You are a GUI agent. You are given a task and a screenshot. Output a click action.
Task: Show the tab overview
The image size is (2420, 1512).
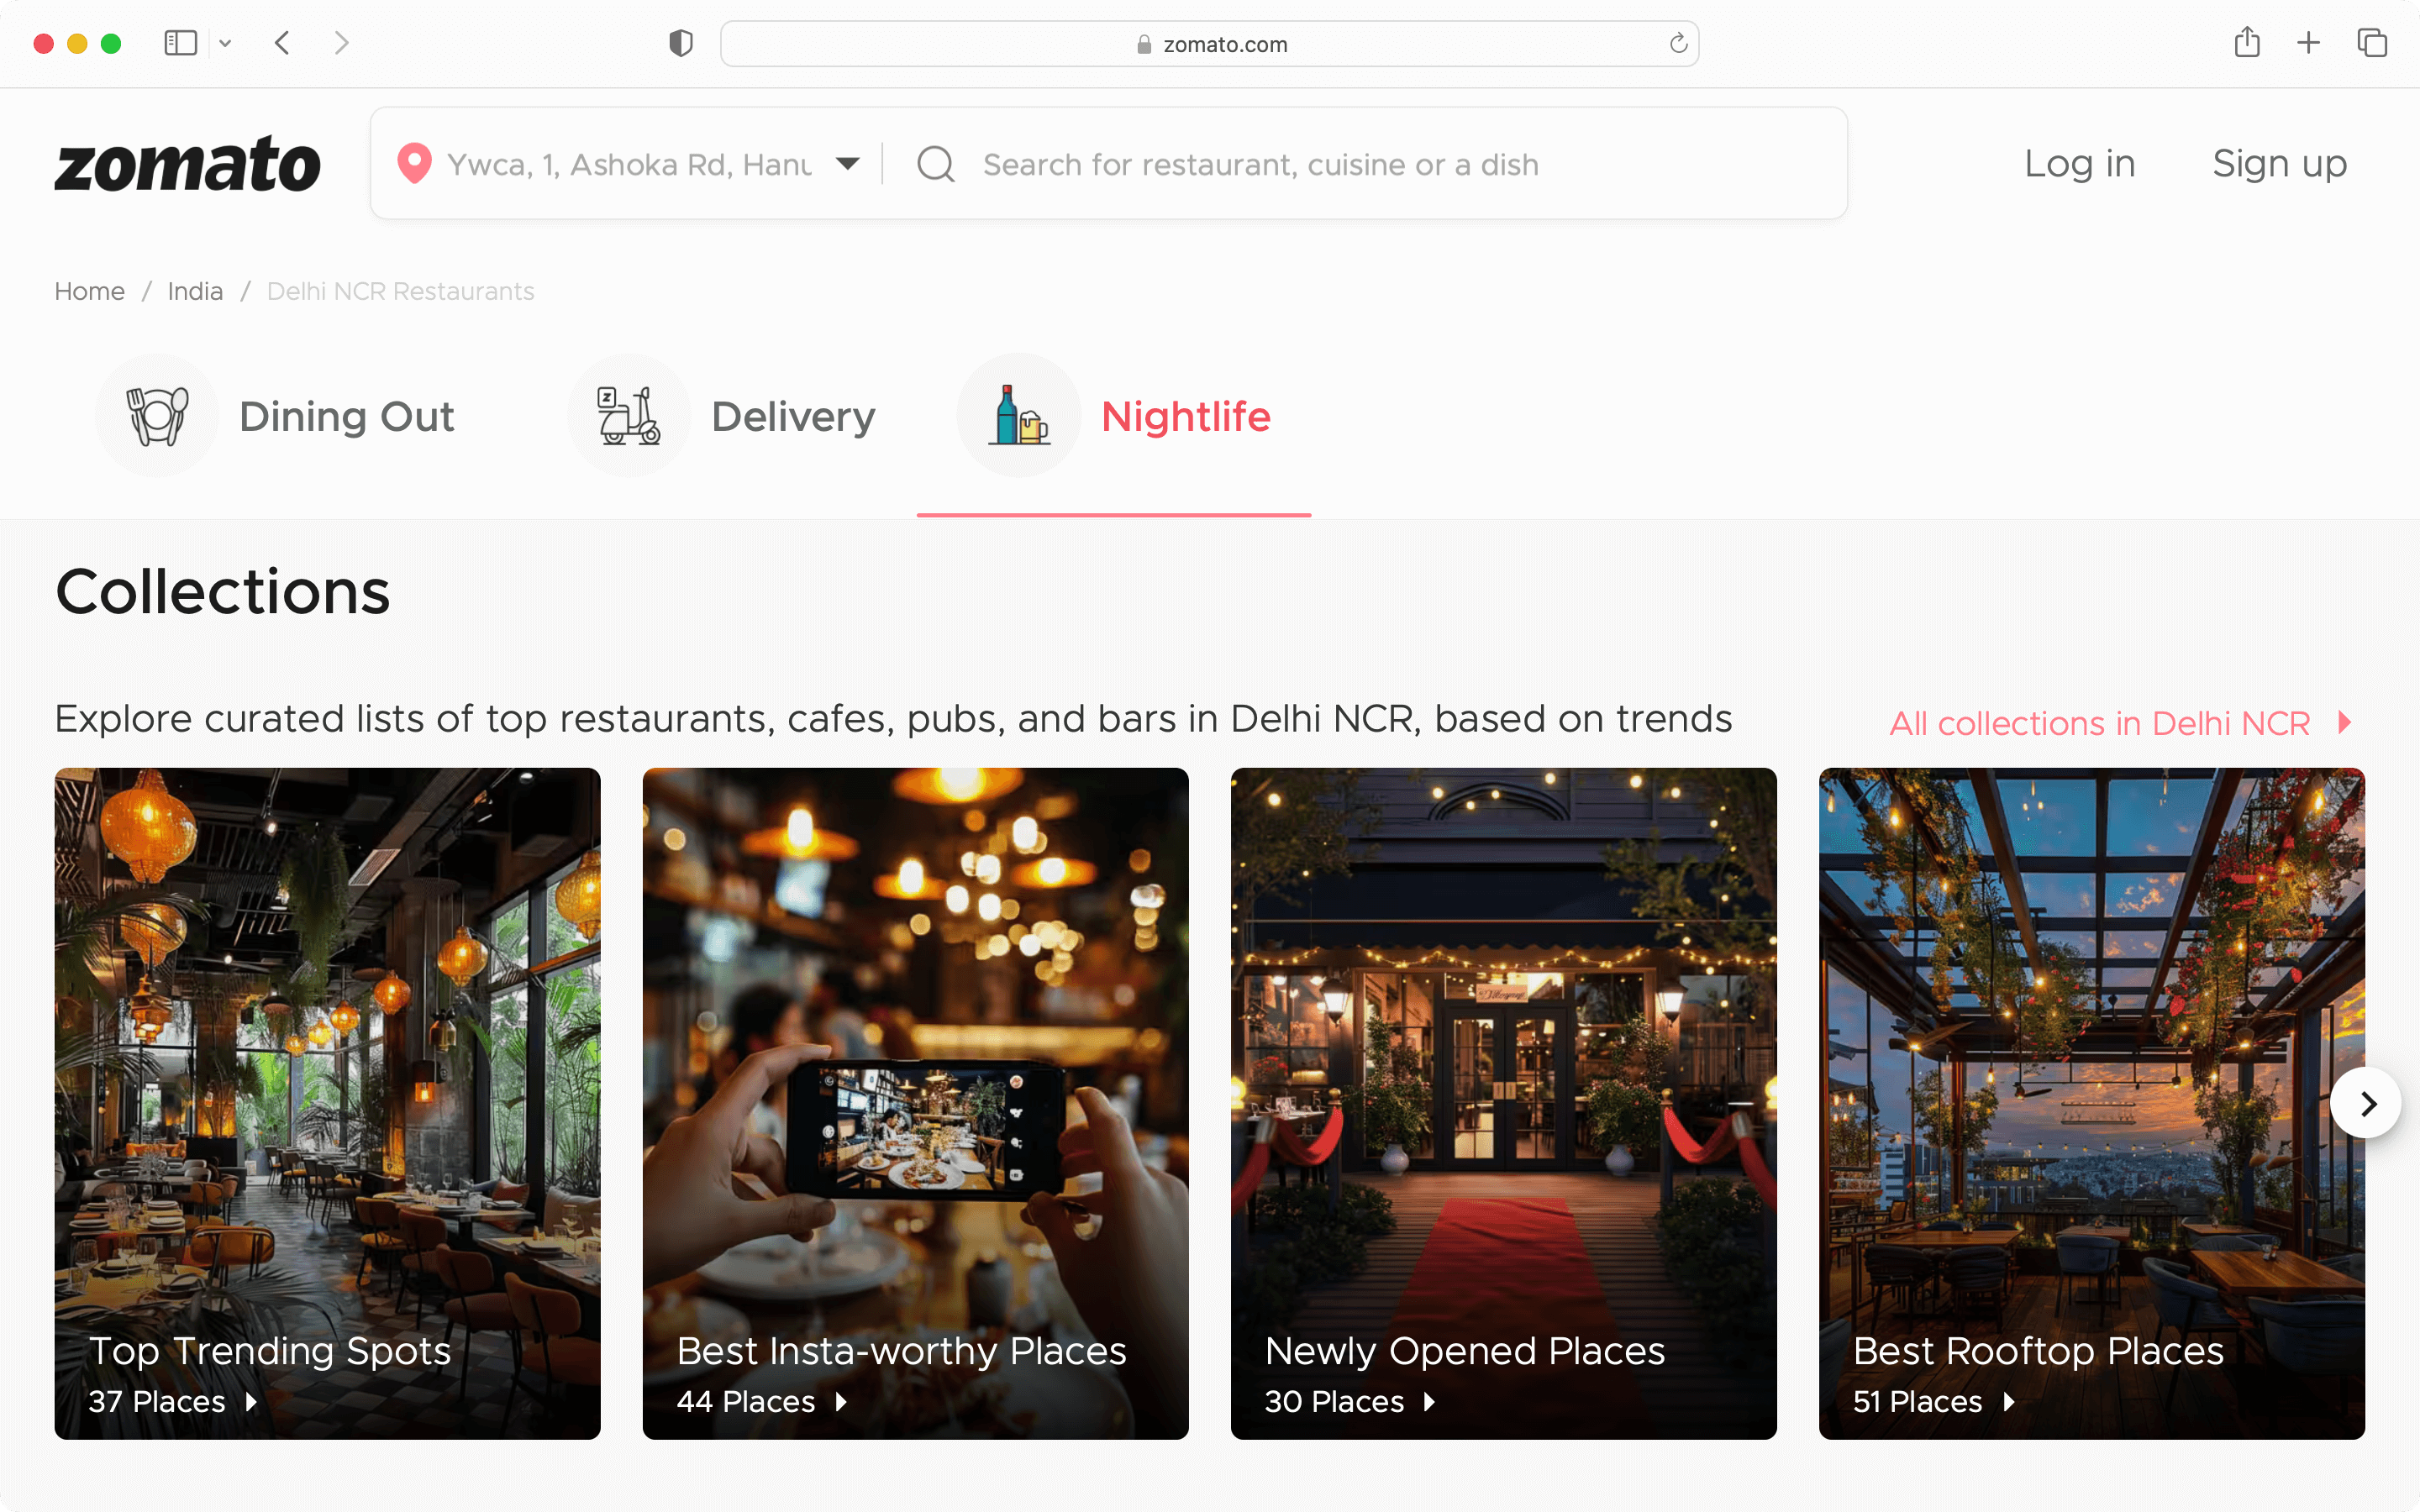(x=2372, y=43)
